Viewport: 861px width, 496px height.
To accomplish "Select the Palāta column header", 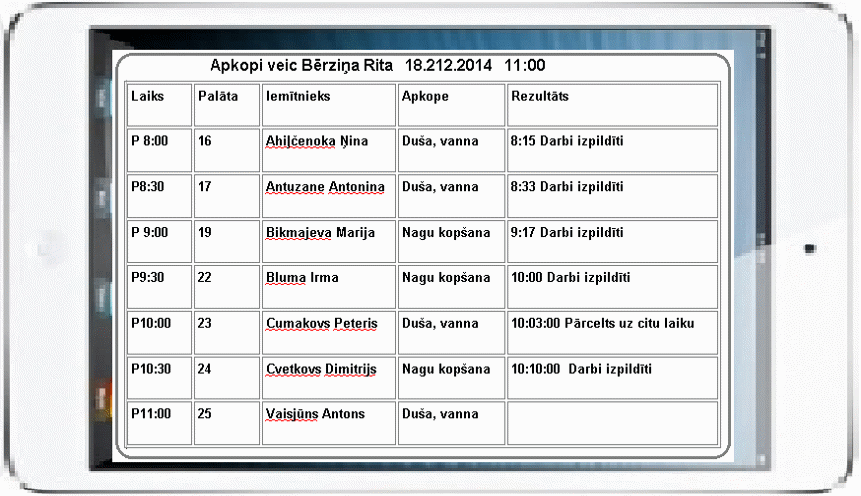I will [218, 97].
